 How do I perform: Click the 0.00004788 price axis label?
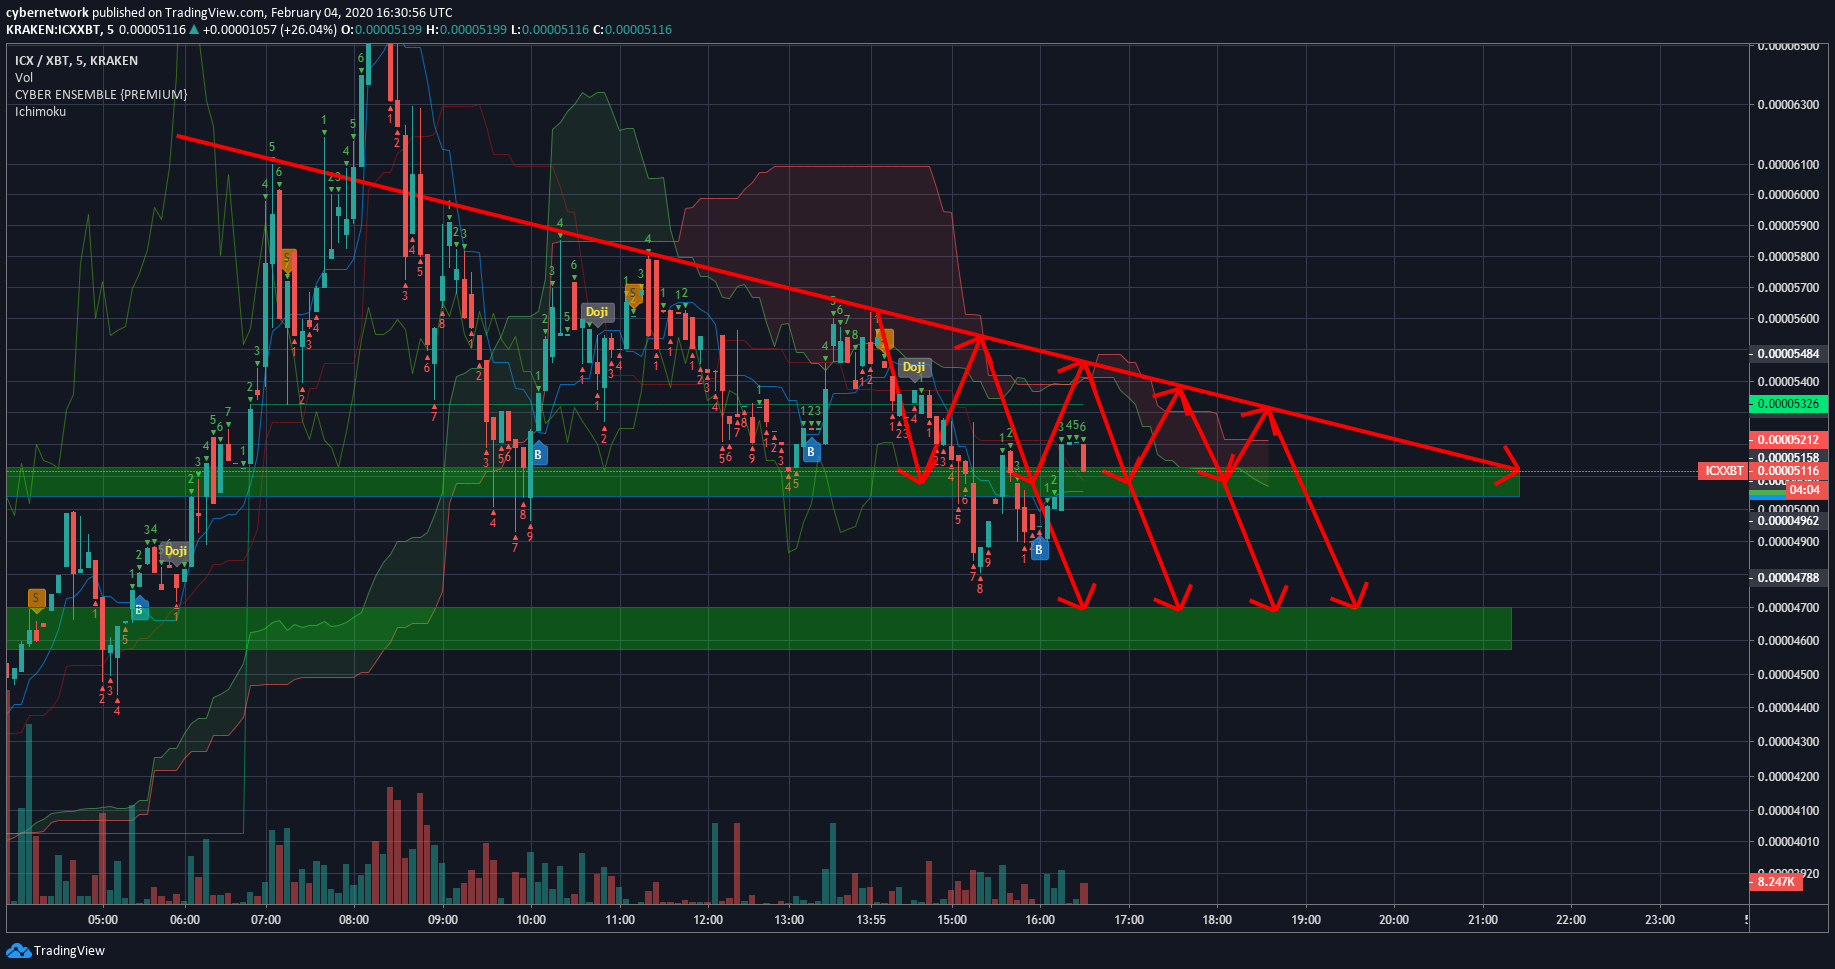(1789, 578)
